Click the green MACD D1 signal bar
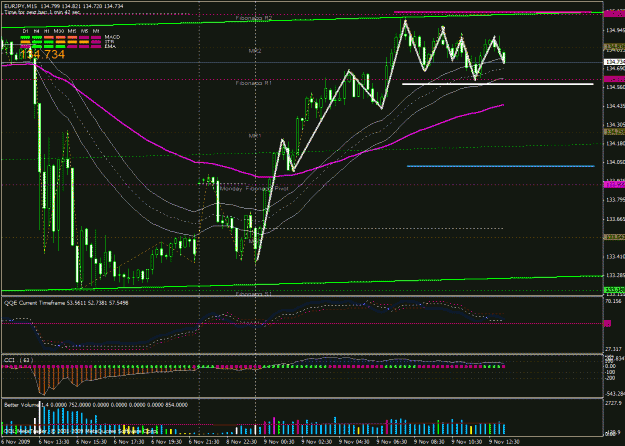 pyautogui.click(x=25, y=37)
